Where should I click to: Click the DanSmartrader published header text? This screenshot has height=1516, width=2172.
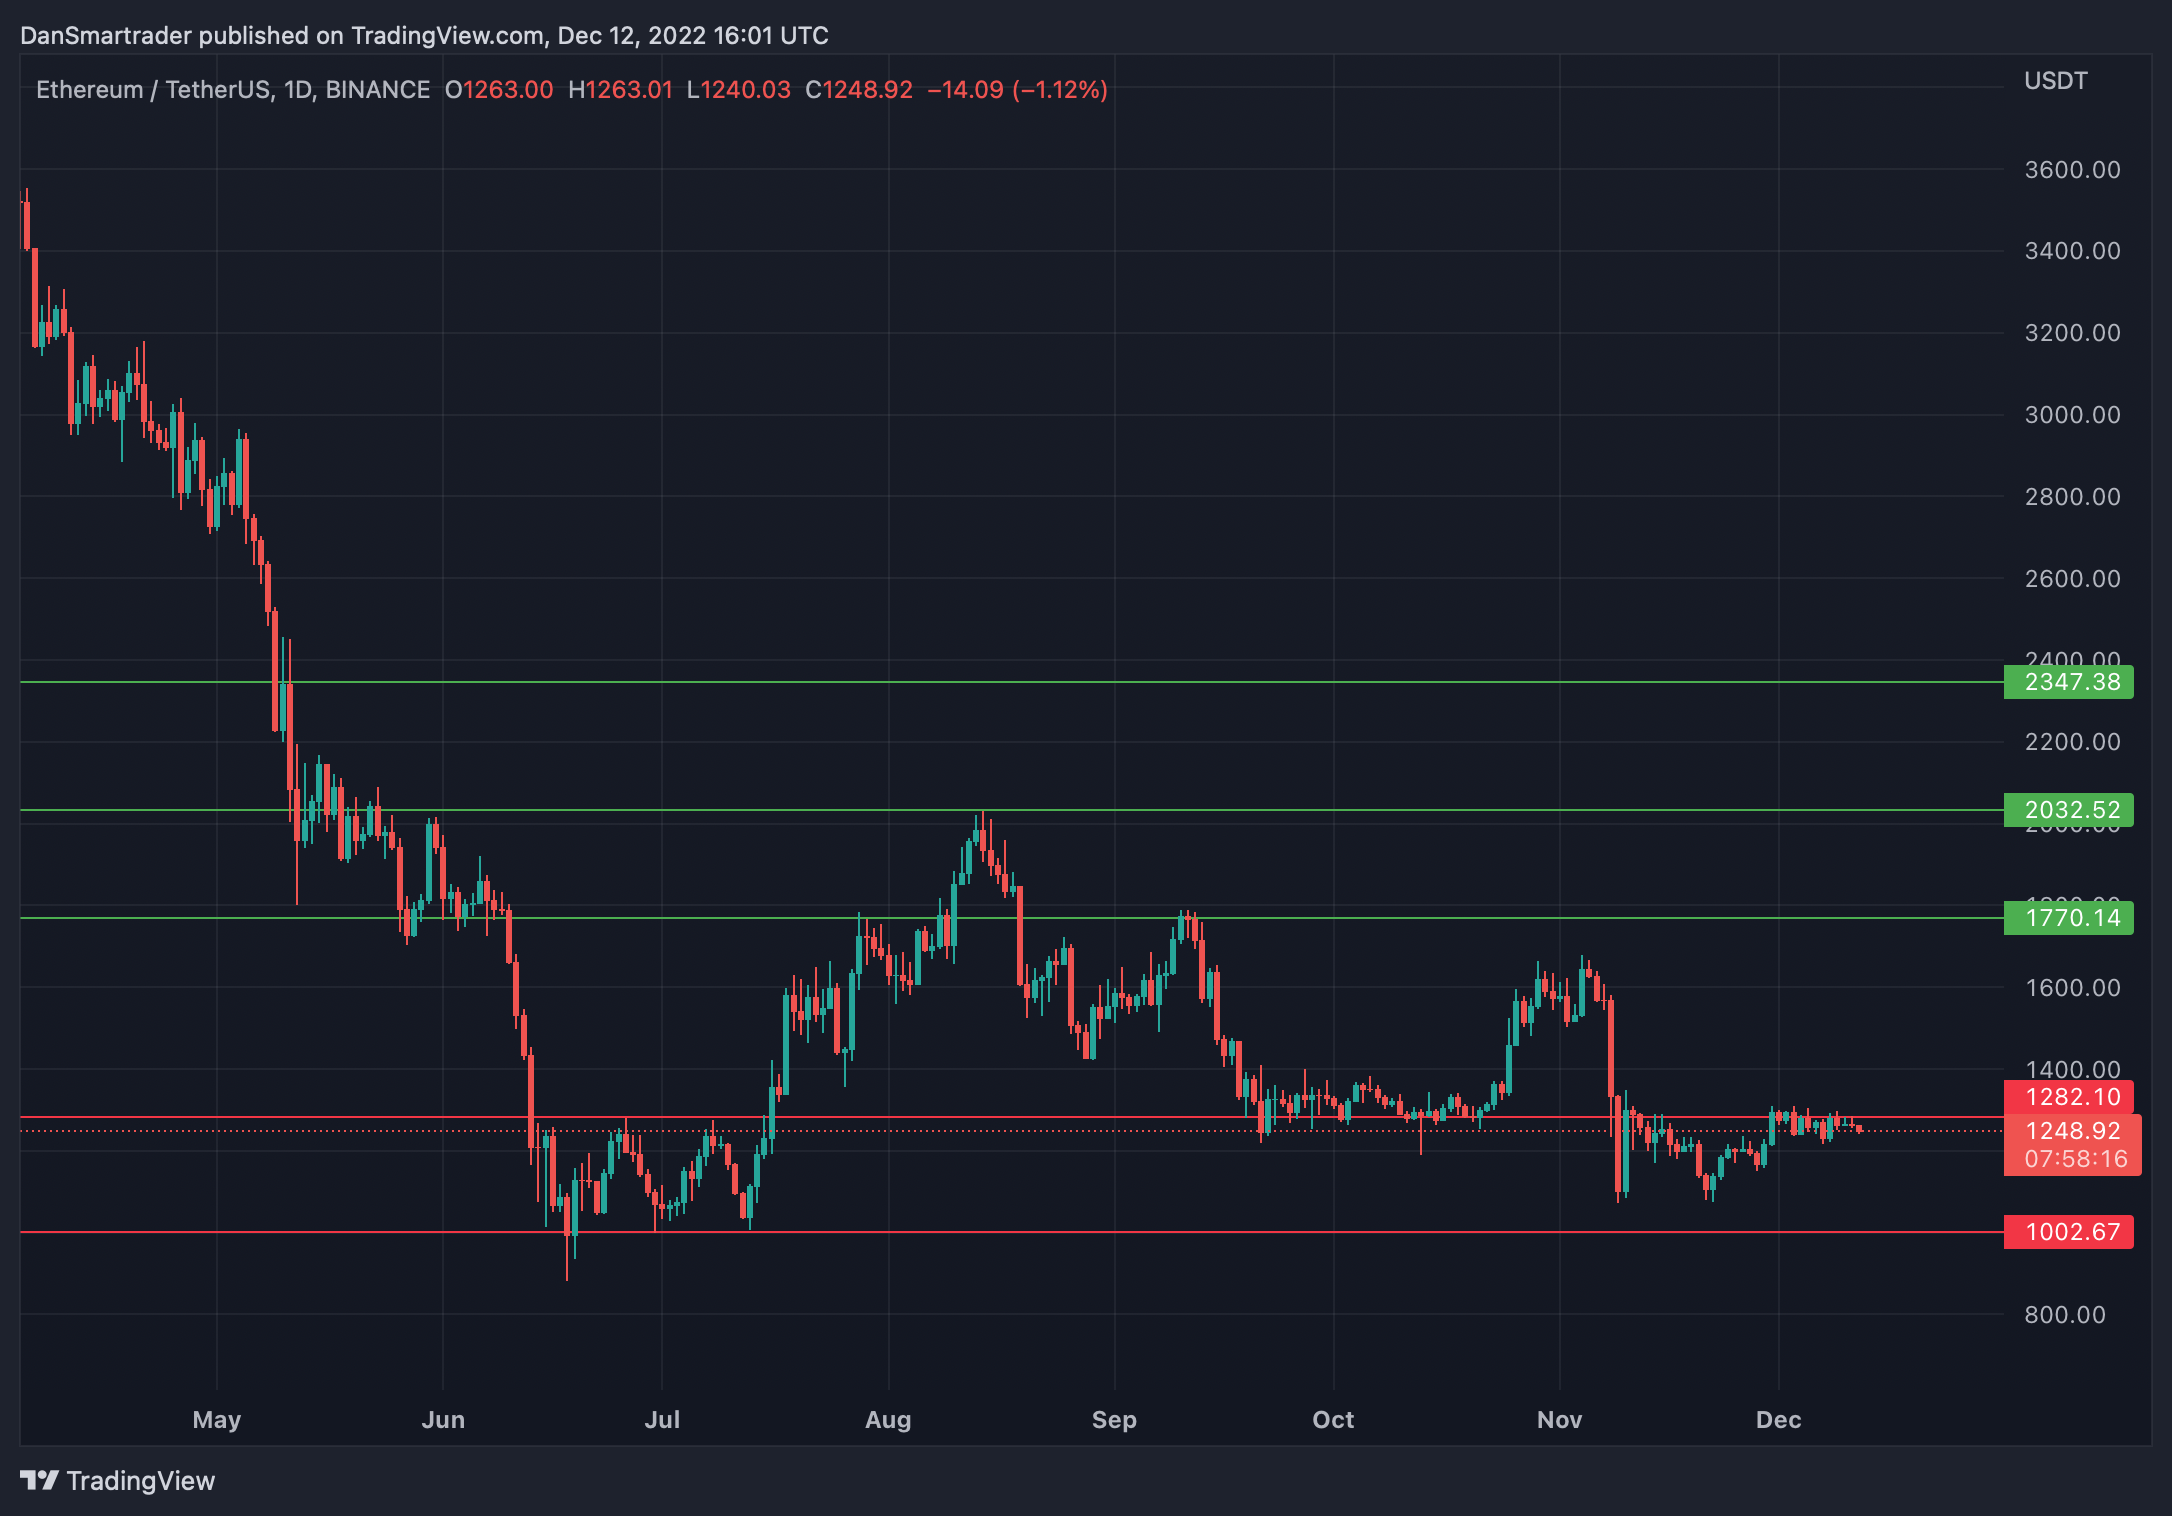coord(424,36)
